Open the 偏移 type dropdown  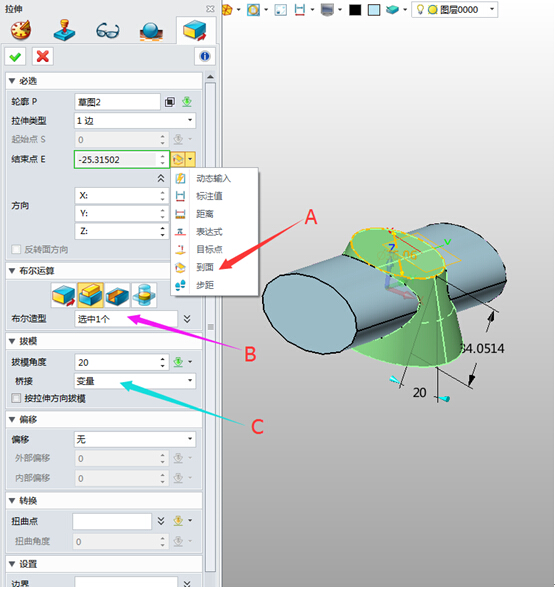coord(135,439)
